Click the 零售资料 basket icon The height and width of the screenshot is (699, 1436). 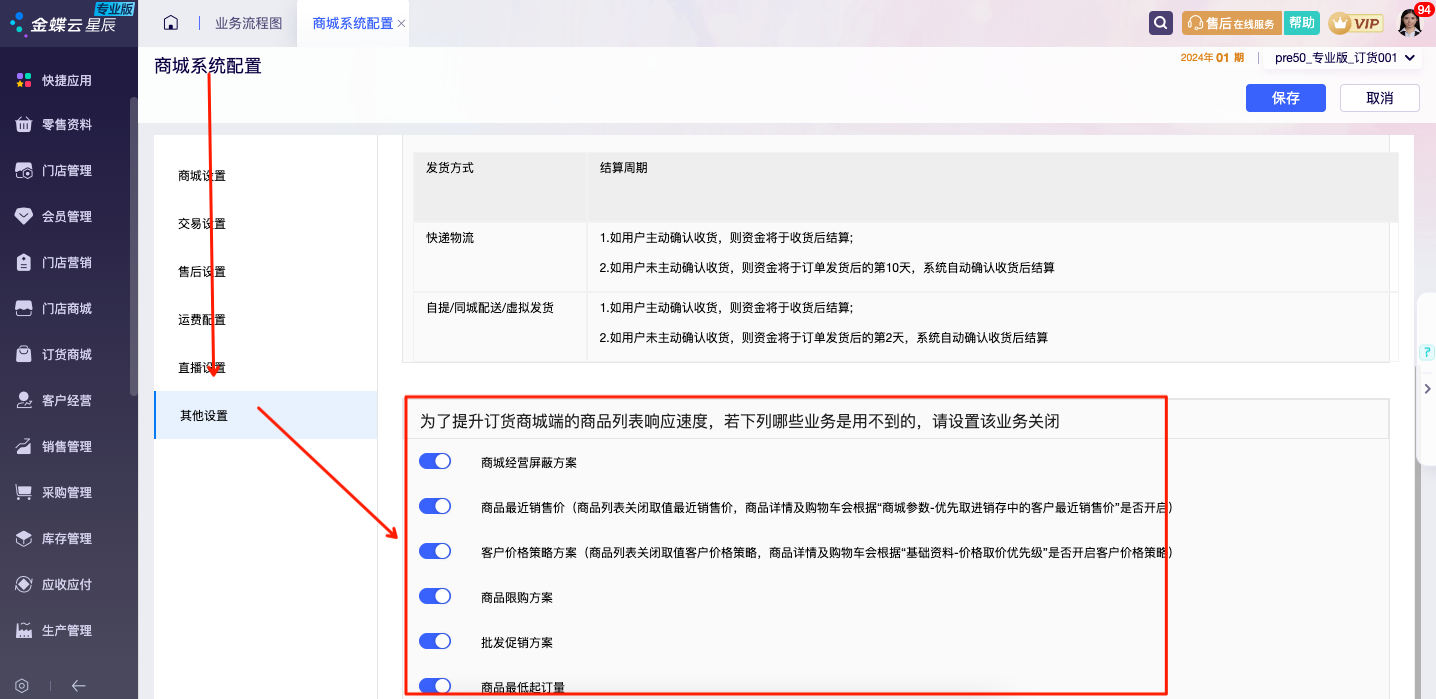(24, 125)
